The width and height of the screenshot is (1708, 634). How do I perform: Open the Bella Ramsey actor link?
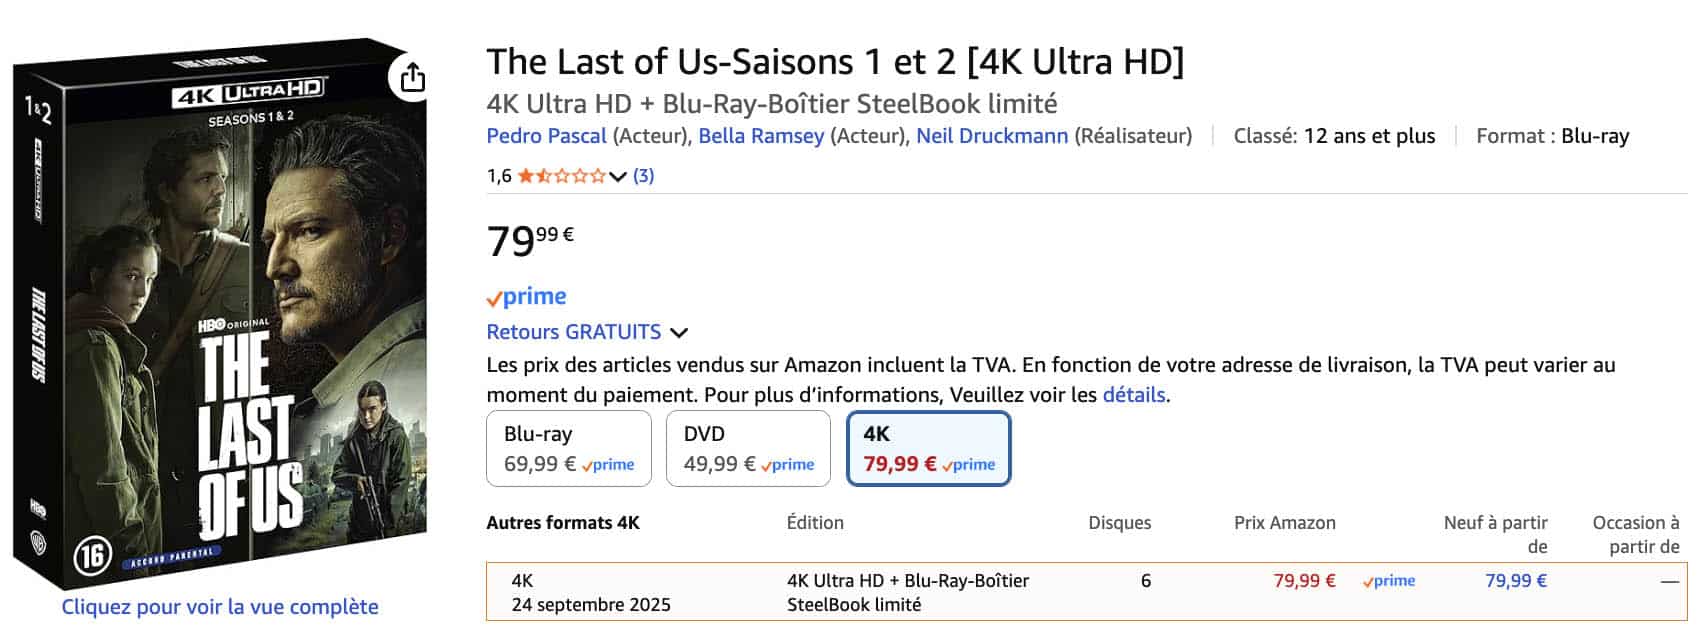761,136
